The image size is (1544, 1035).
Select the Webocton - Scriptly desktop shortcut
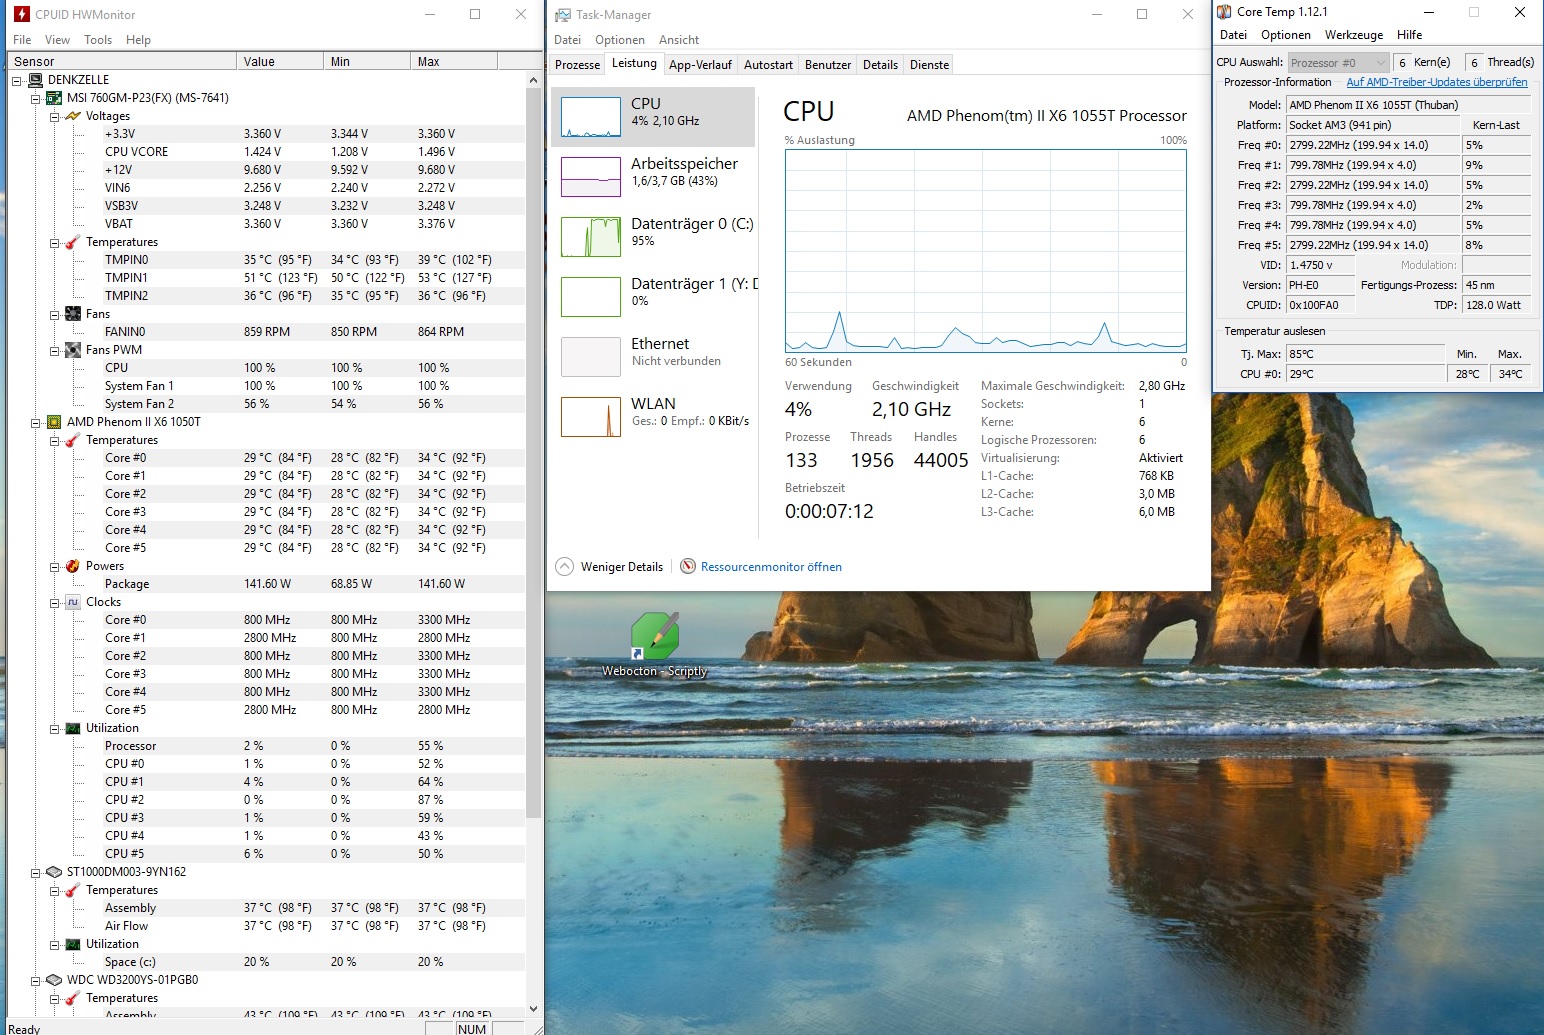654,646
